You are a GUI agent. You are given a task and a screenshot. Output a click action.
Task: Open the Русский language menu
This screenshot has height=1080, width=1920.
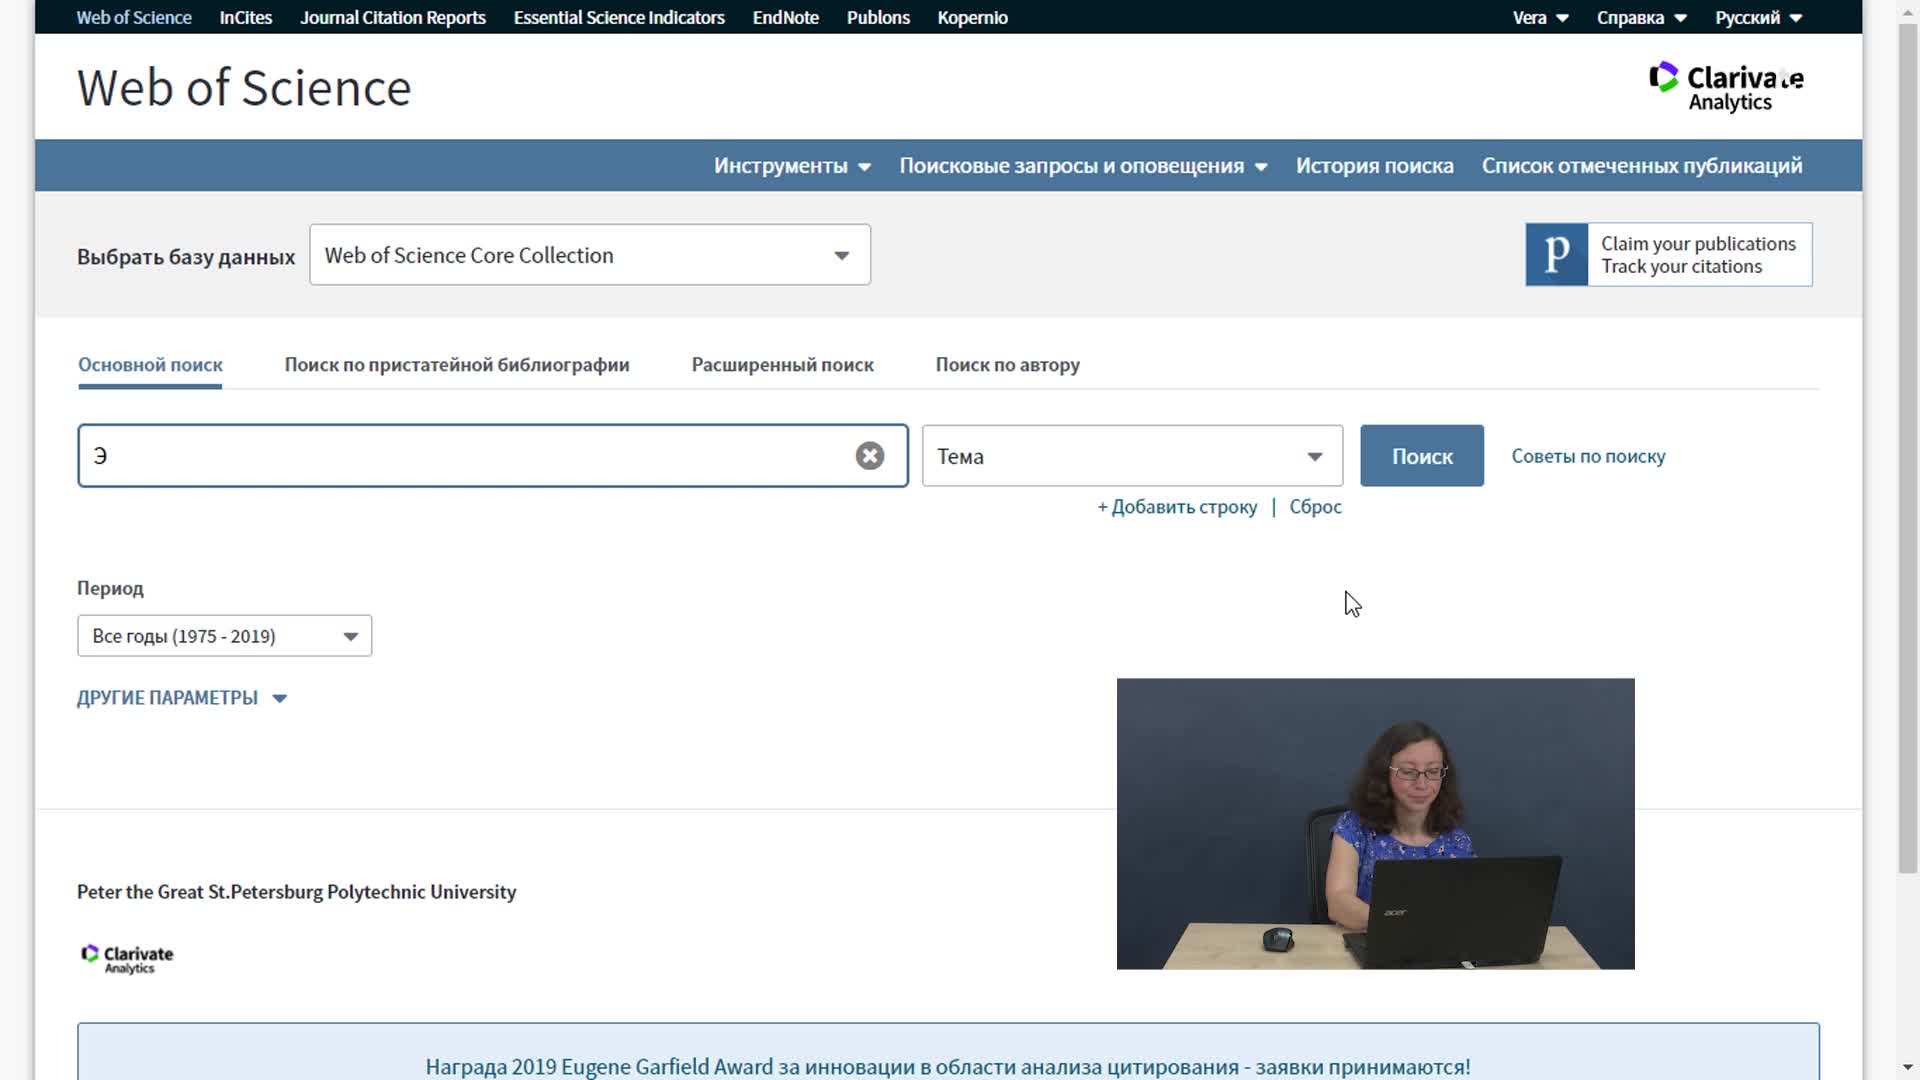(1758, 17)
